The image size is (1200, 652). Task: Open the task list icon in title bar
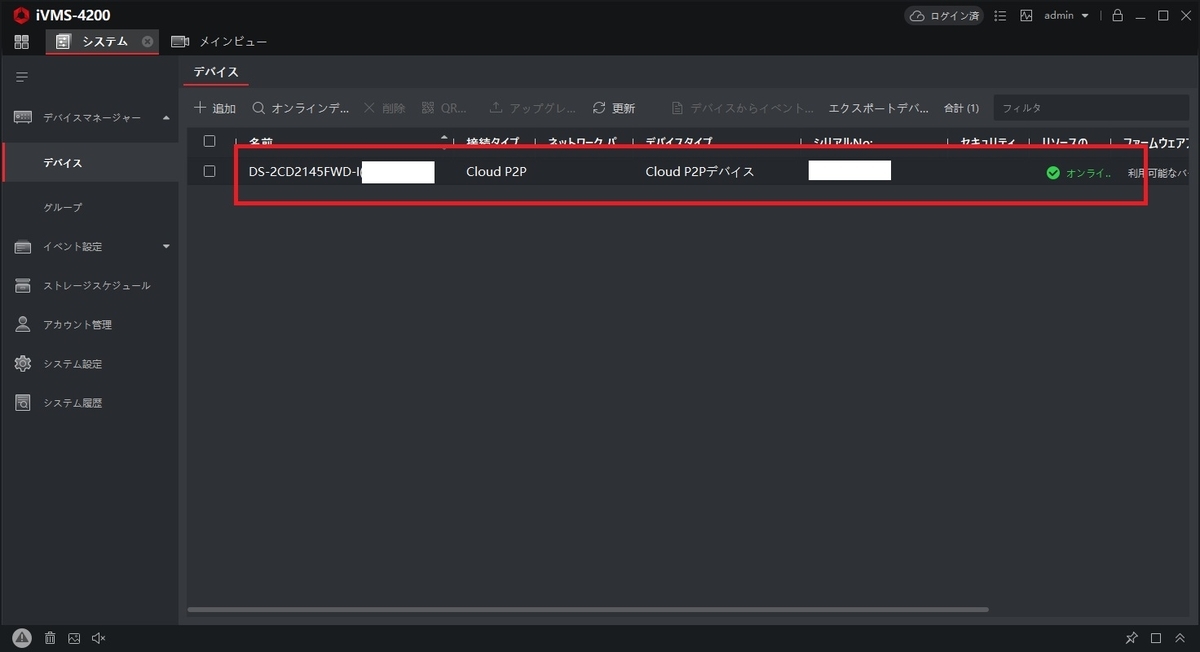[x=1001, y=16]
